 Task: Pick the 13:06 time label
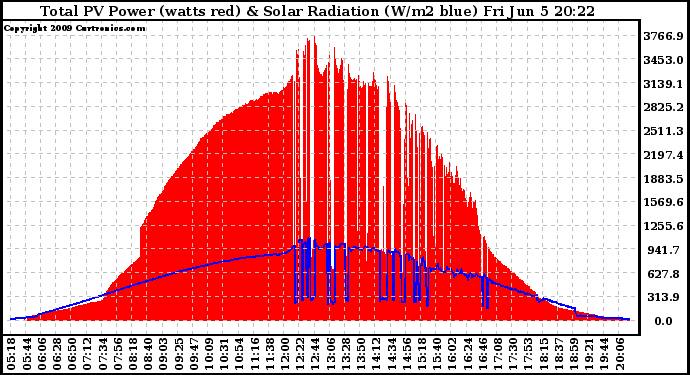tap(330, 354)
